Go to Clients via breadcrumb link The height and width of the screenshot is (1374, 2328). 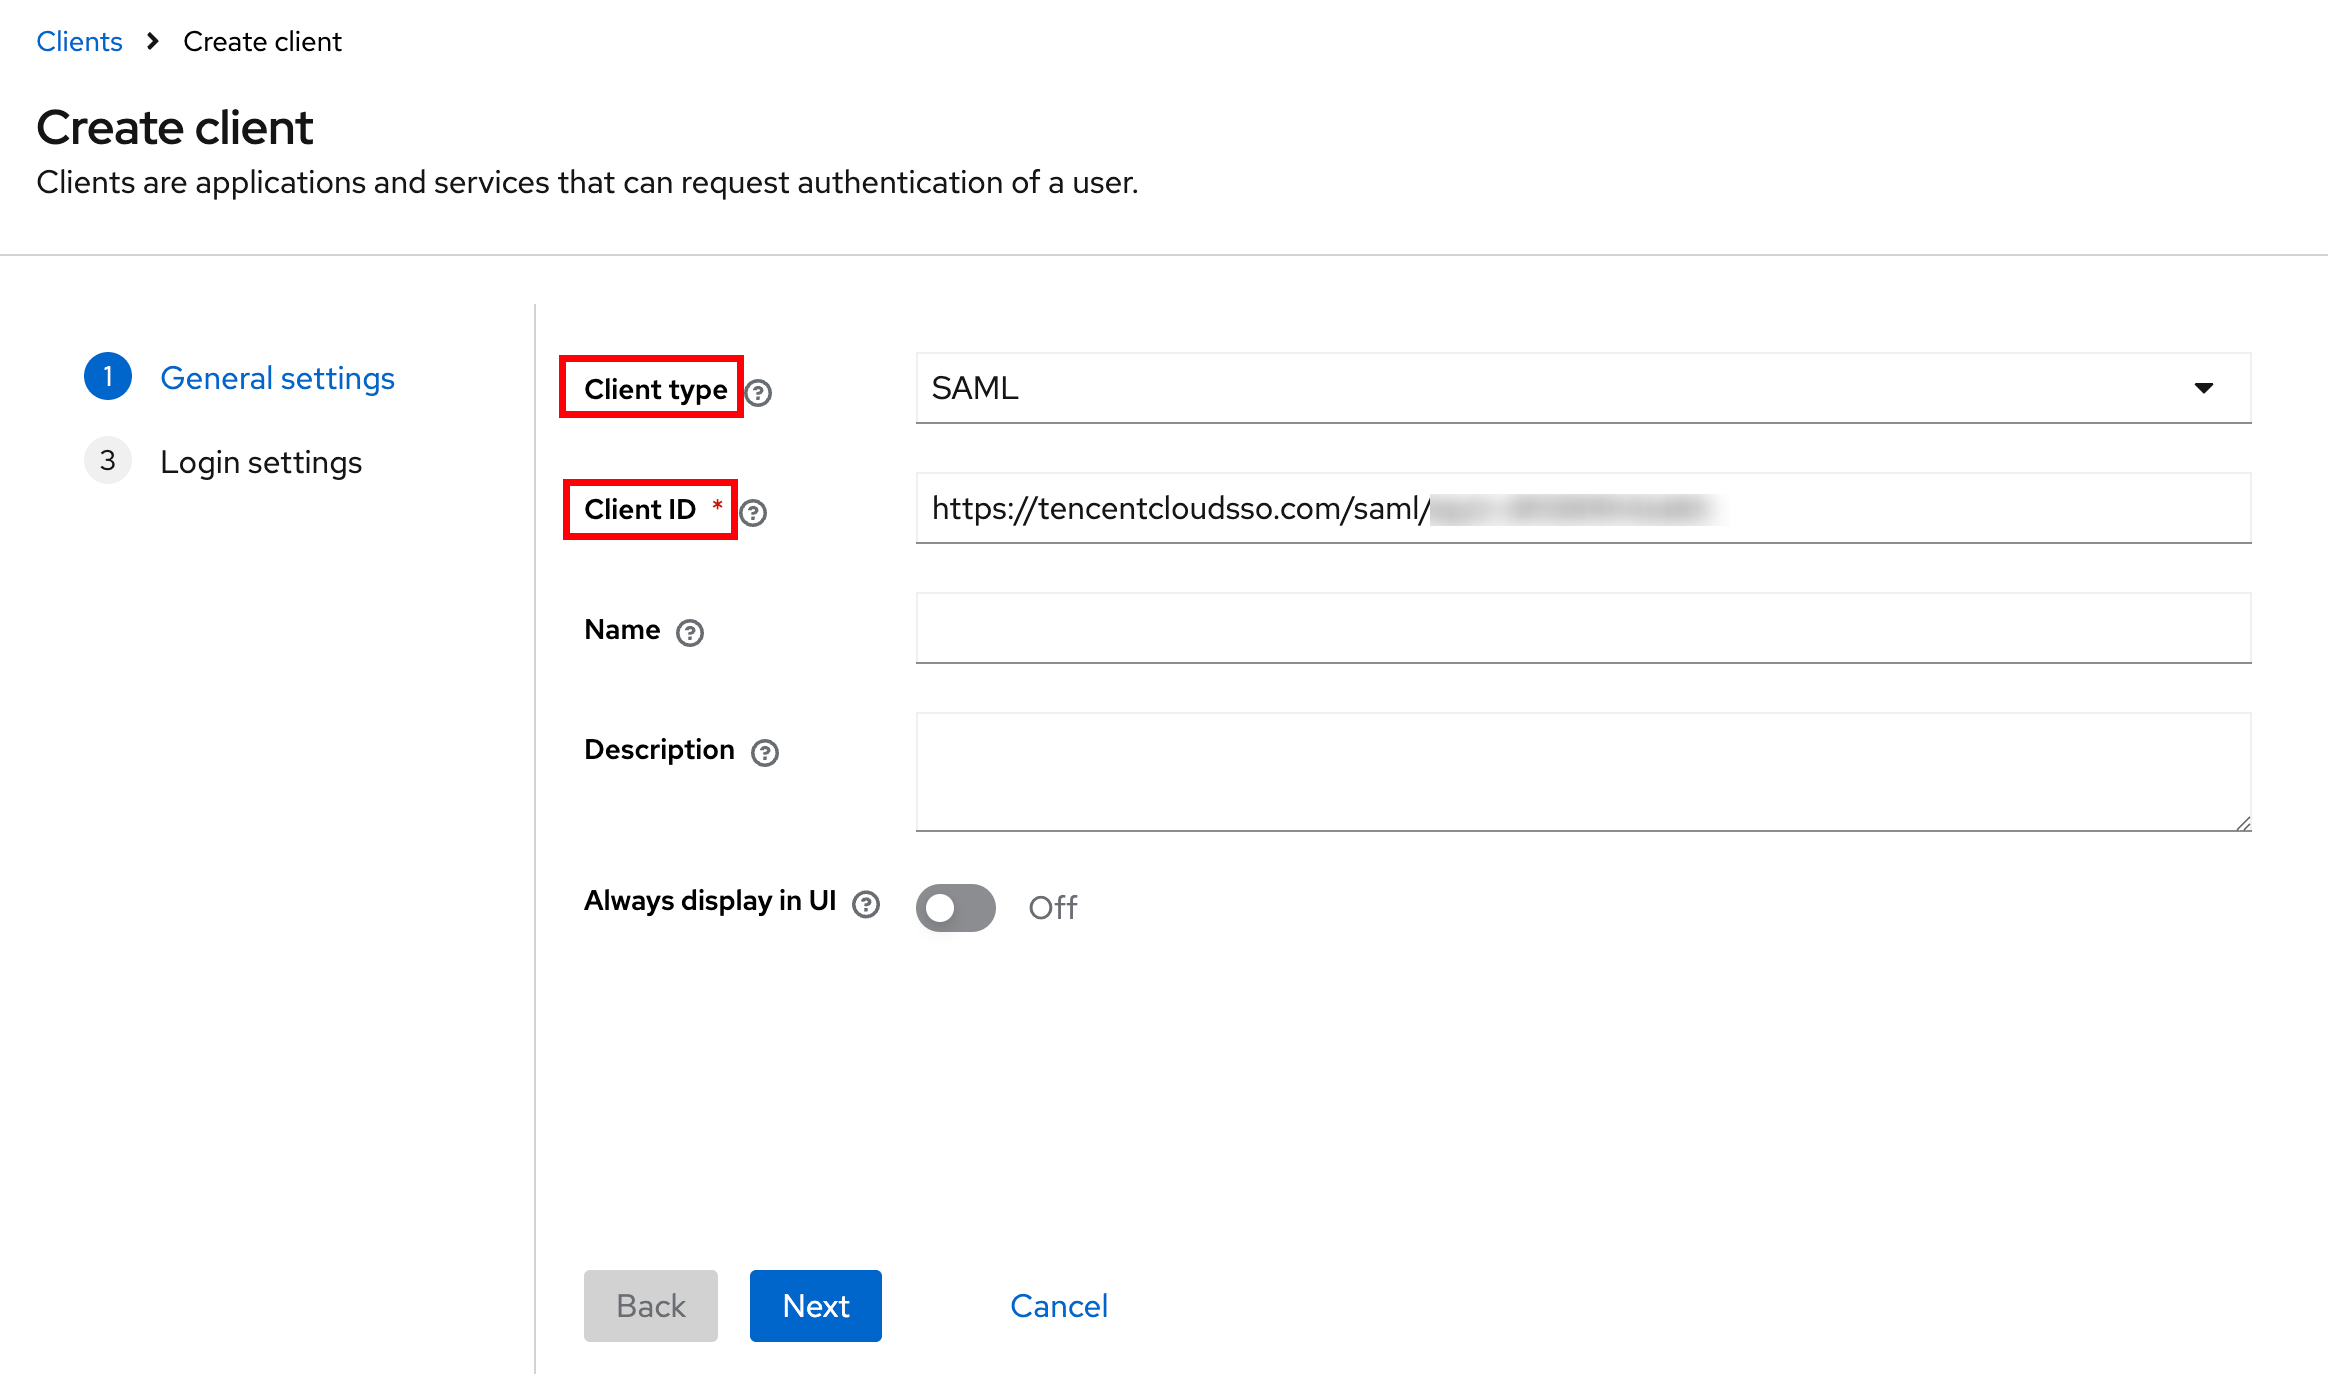pyautogui.click(x=79, y=41)
